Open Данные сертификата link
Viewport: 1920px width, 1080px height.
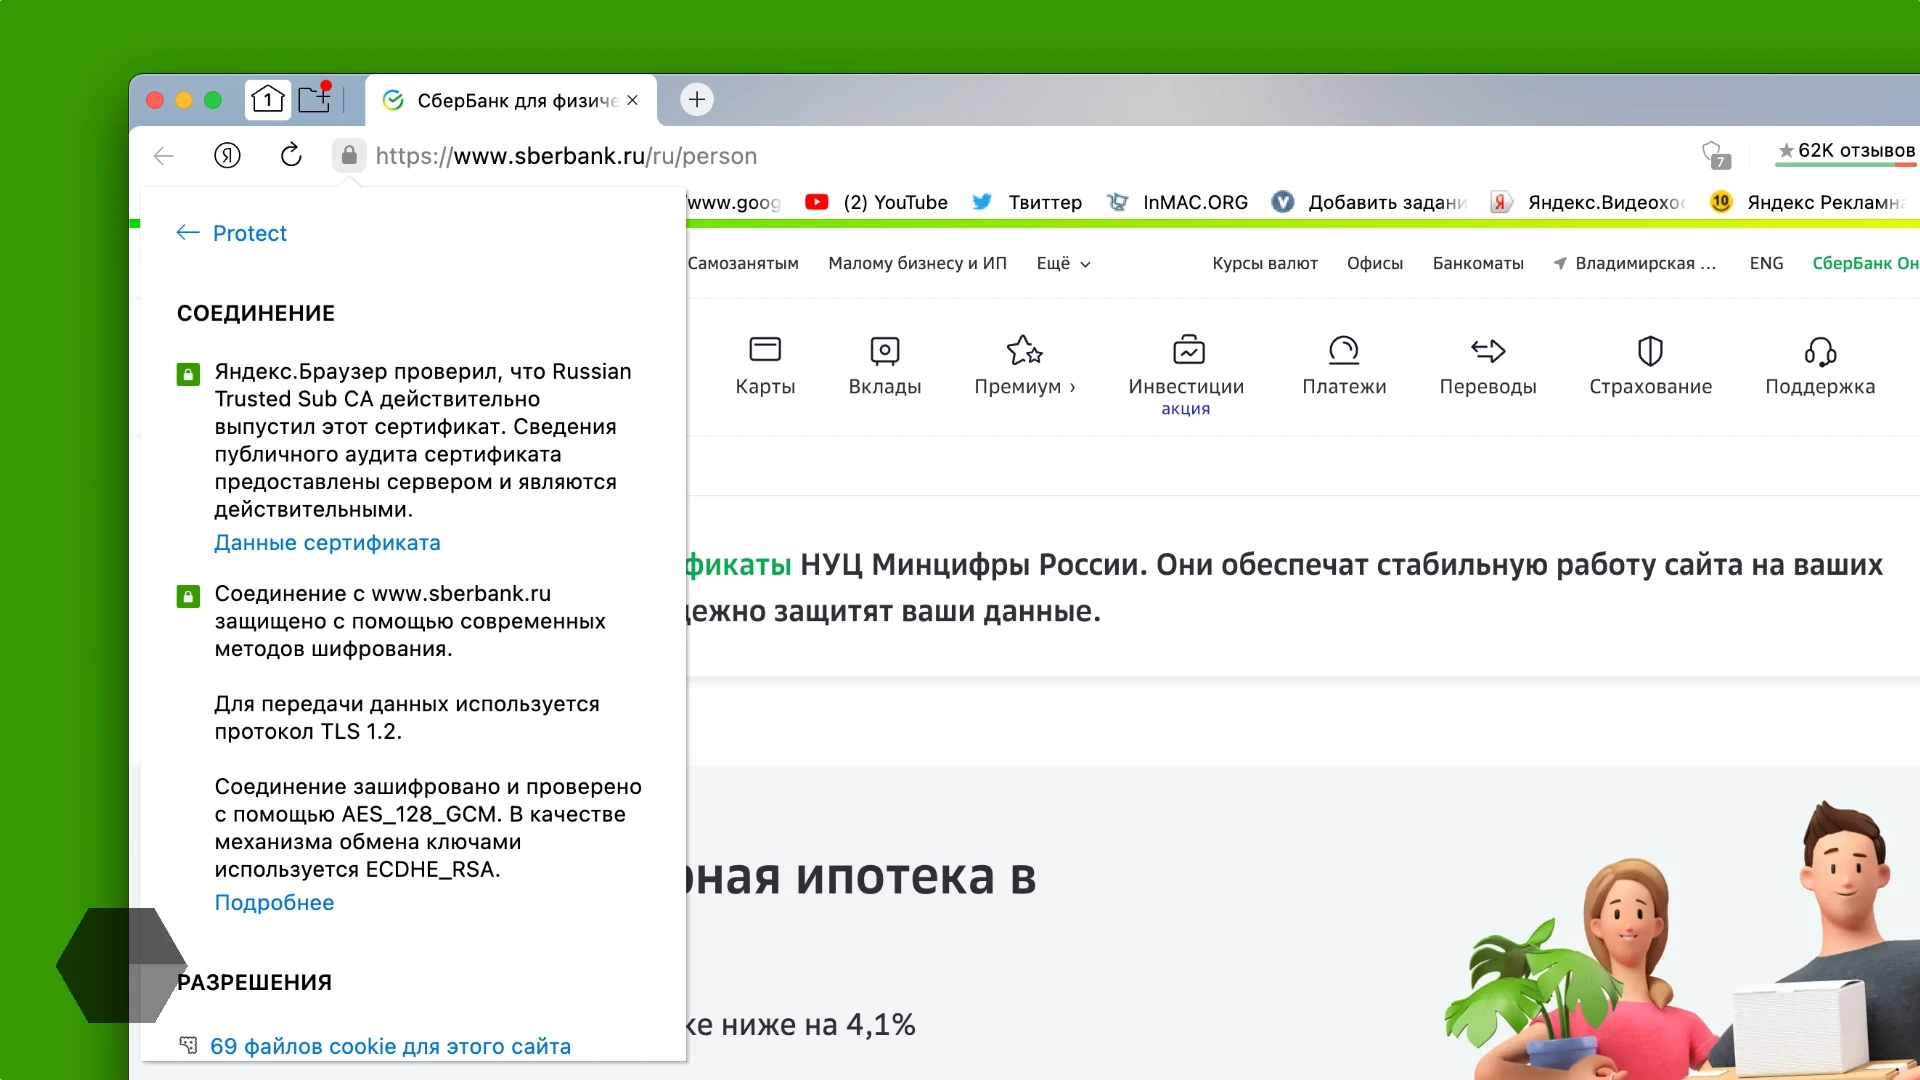click(x=327, y=543)
